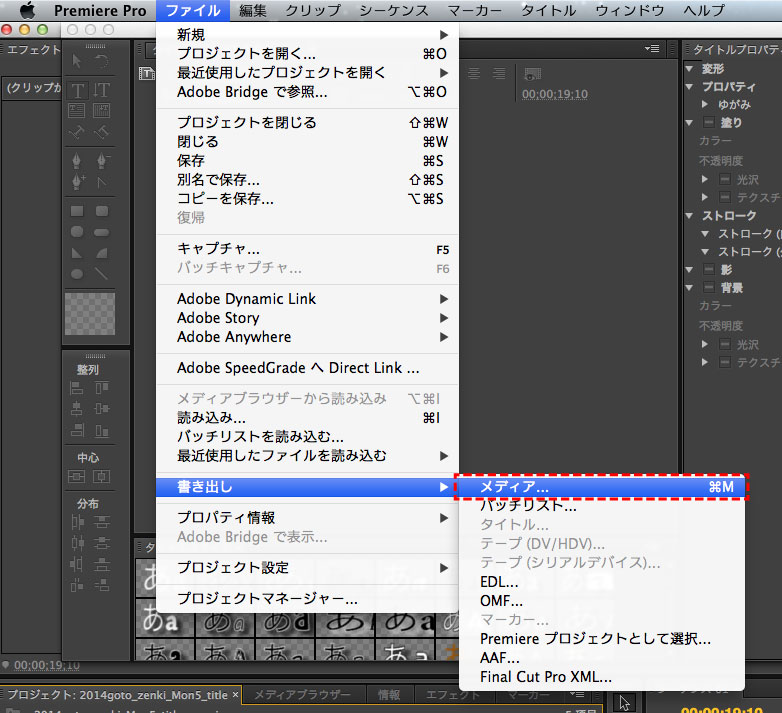Select the Clipped Corner Rectangle tool
782x713 pixels.
pos(77,232)
